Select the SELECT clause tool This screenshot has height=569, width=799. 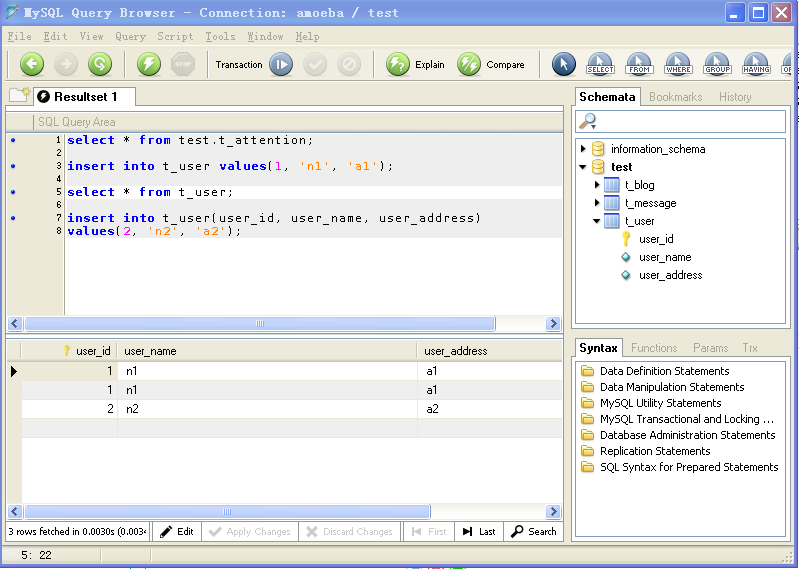pyautogui.click(x=600, y=65)
